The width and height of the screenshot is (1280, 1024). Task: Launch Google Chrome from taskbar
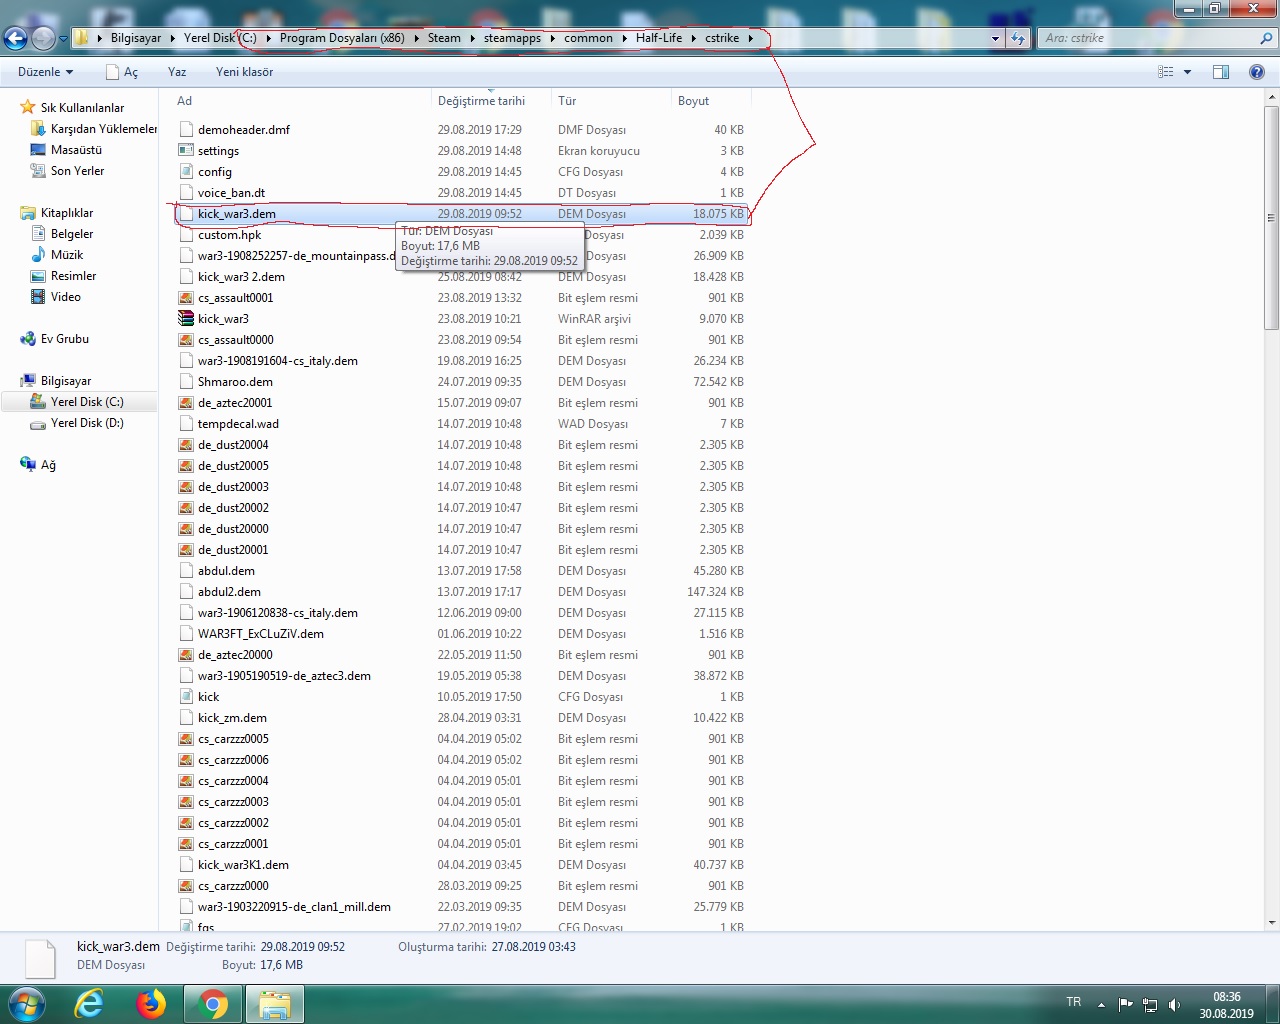coord(213,1004)
